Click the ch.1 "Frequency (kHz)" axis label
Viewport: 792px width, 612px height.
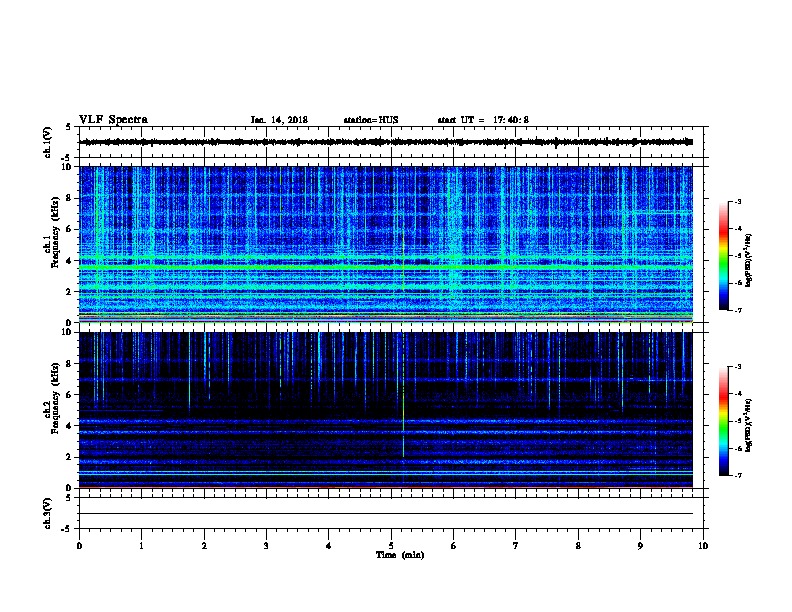pyautogui.click(x=56, y=233)
